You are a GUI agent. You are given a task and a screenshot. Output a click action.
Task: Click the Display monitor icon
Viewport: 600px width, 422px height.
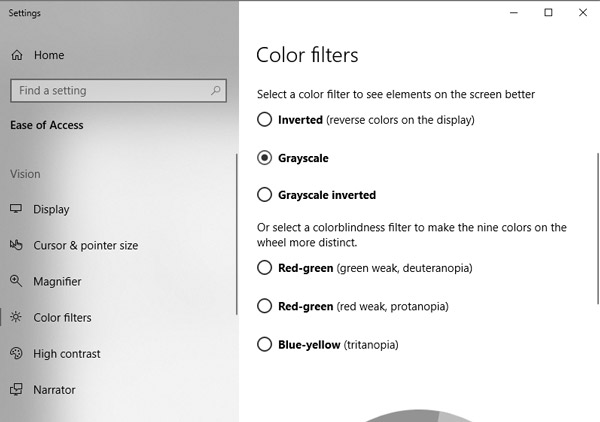[17, 209]
